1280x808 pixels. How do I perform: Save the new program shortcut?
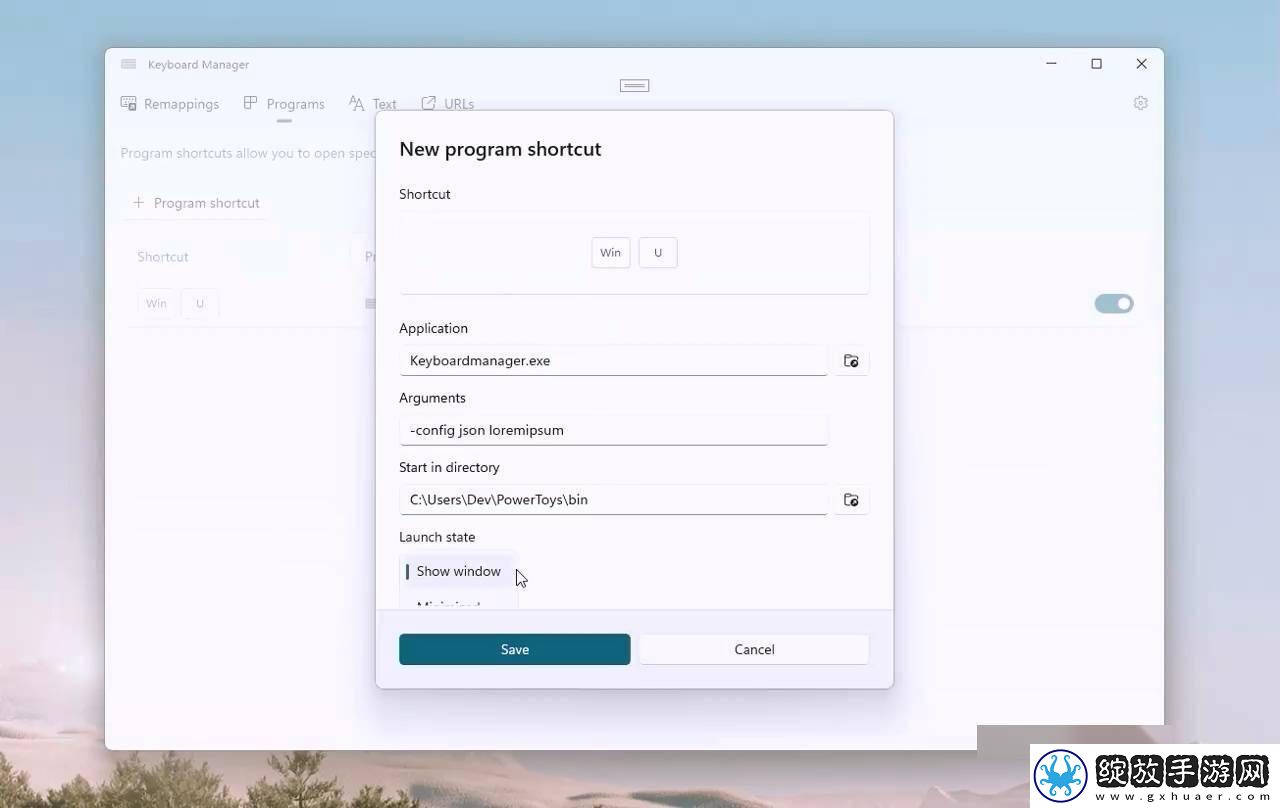click(x=515, y=649)
